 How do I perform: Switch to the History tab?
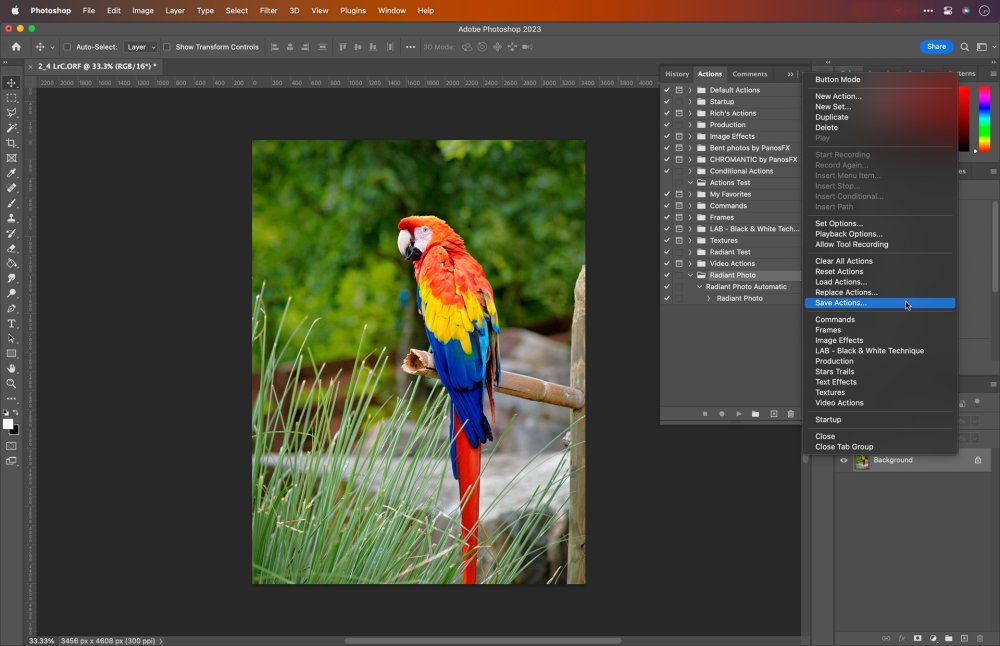pos(677,74)
